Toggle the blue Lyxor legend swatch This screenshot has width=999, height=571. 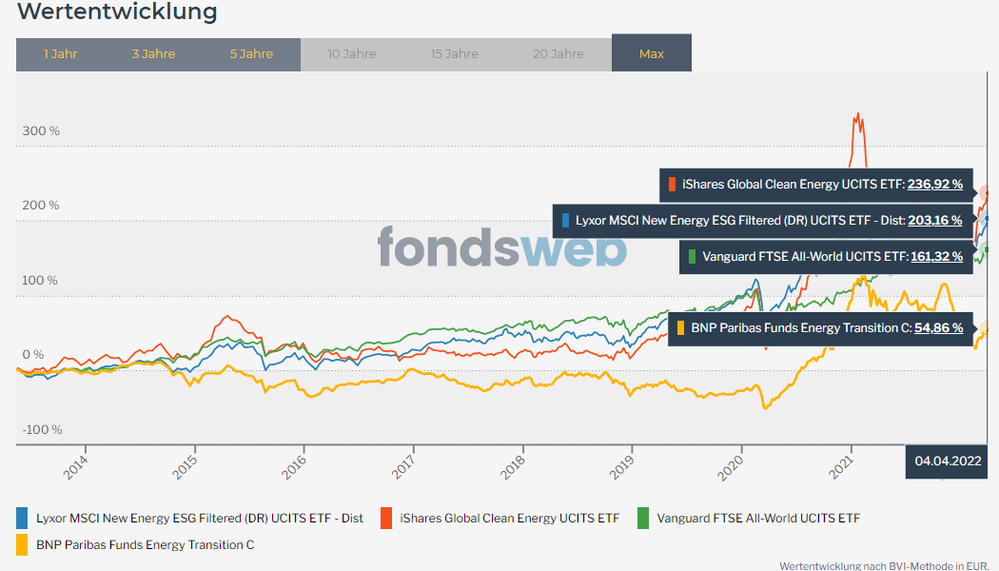22,518
